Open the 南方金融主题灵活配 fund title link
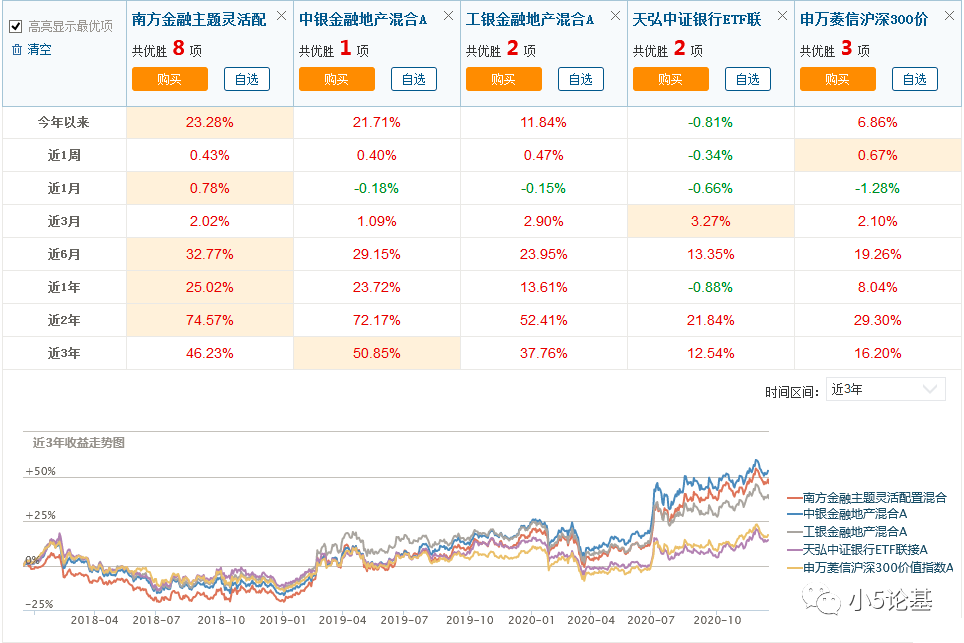This screenshot has height=643, width=964. pos(199,18)
